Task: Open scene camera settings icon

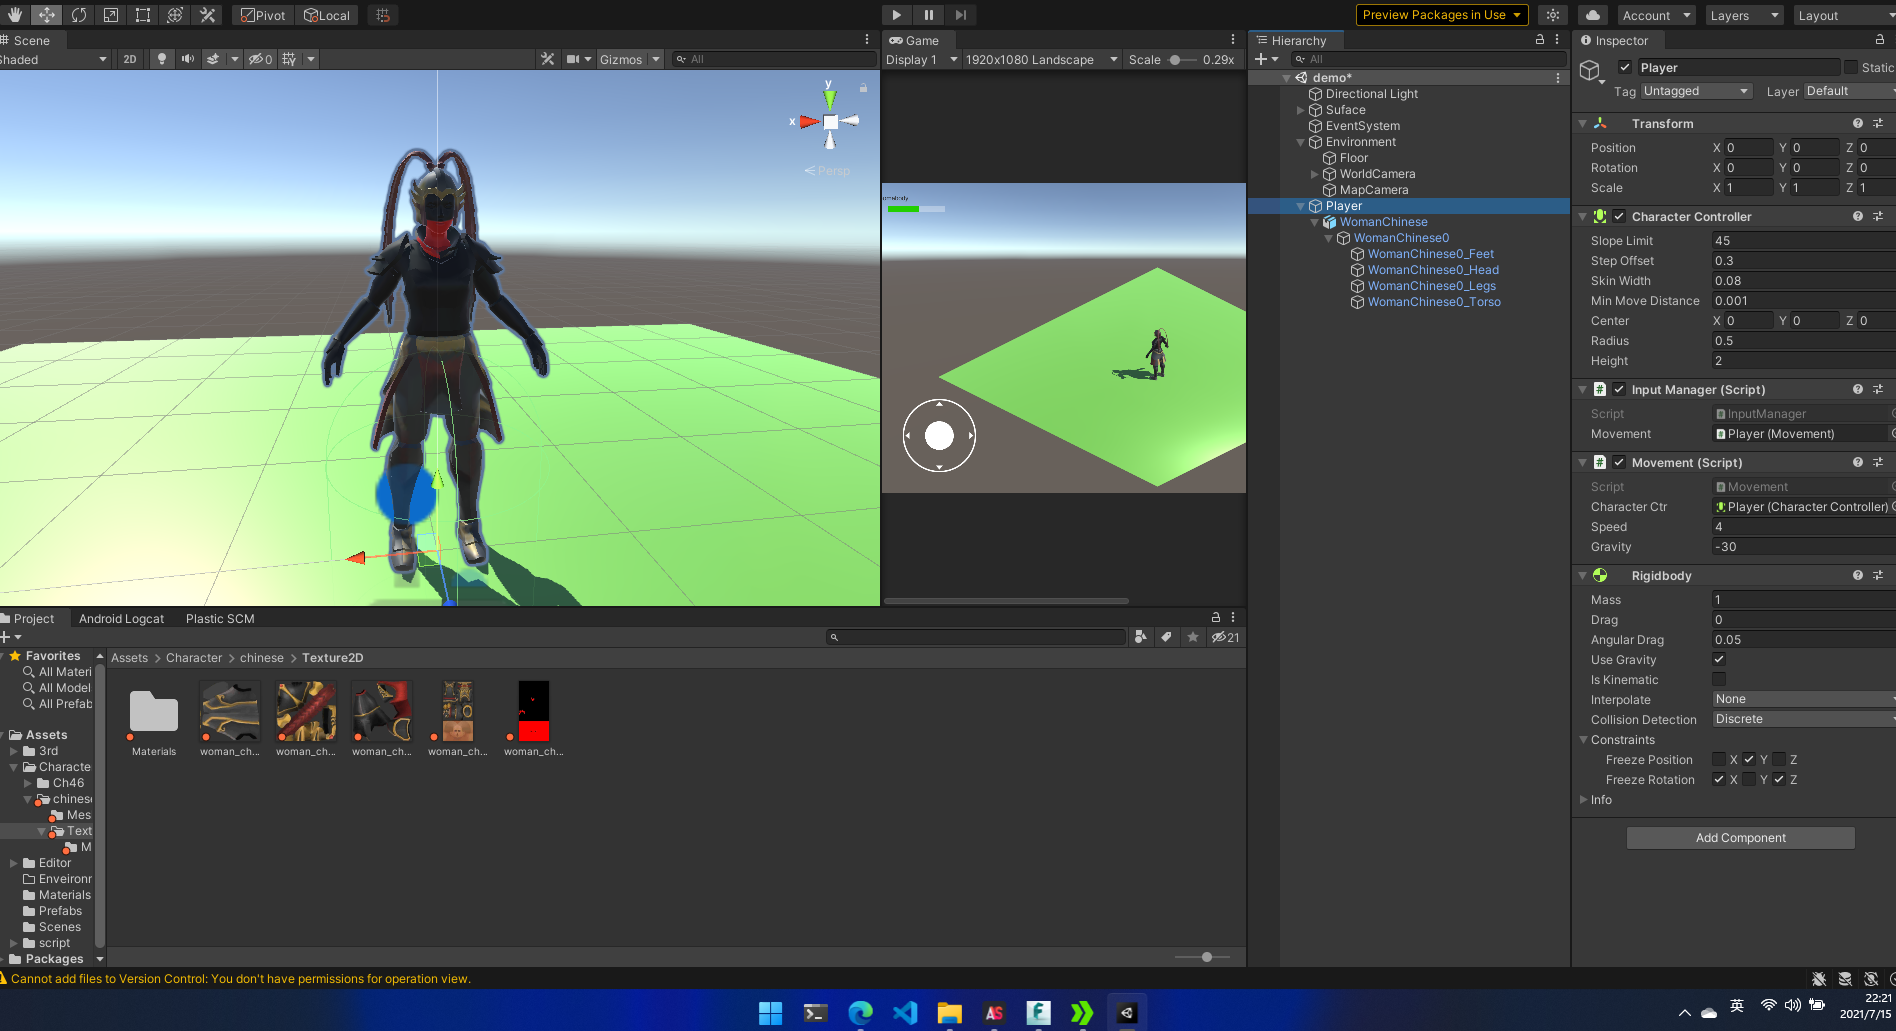Action: 573,59
